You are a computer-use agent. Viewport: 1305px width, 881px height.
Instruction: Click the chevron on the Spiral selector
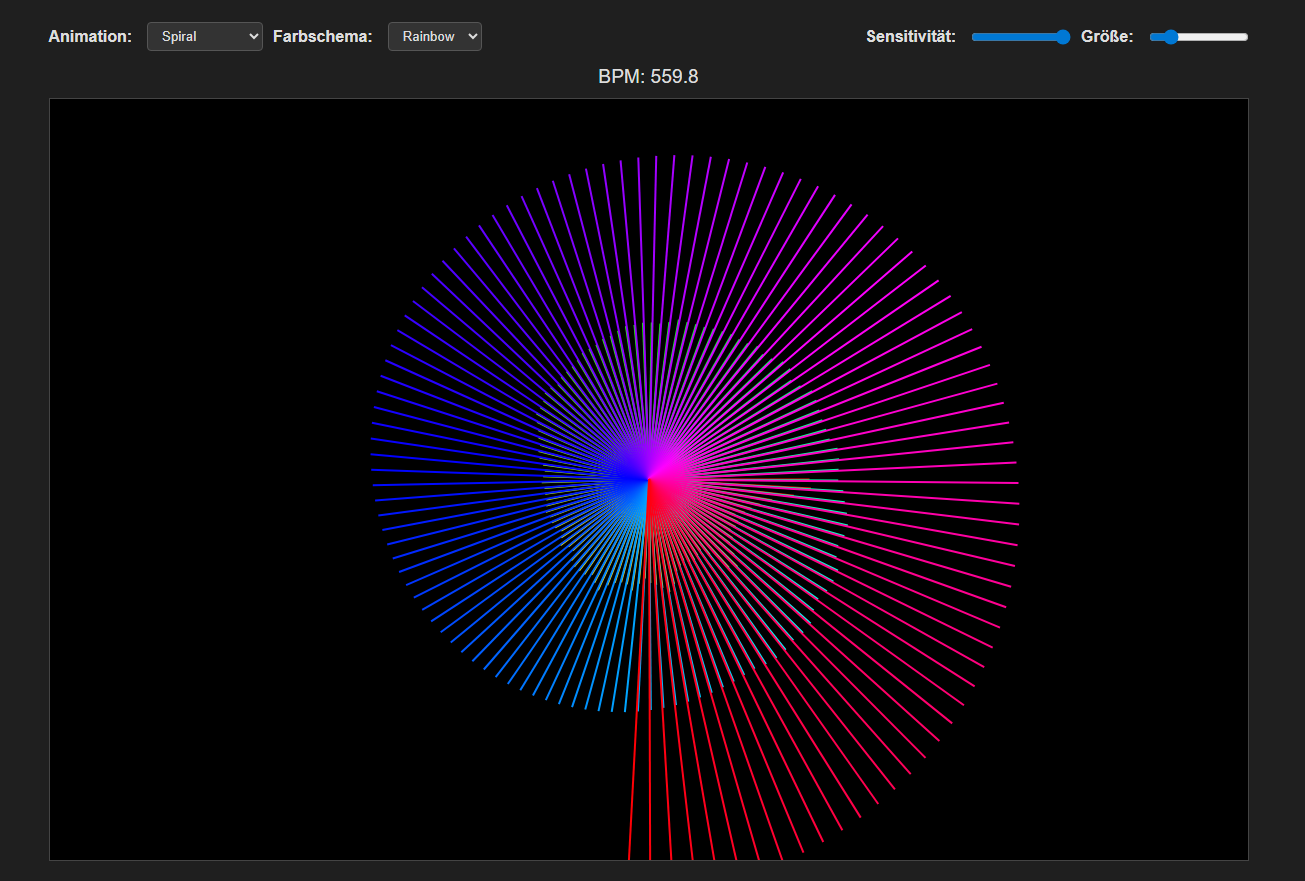[251, 36]
